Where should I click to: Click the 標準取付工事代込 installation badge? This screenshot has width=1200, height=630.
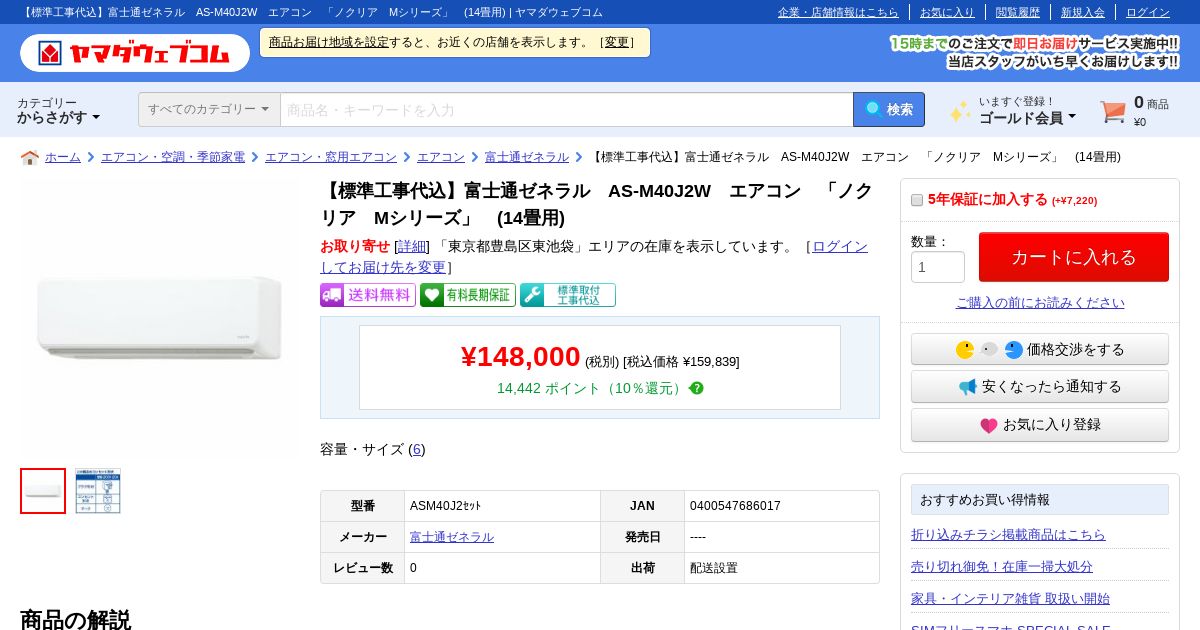point(568,295)
